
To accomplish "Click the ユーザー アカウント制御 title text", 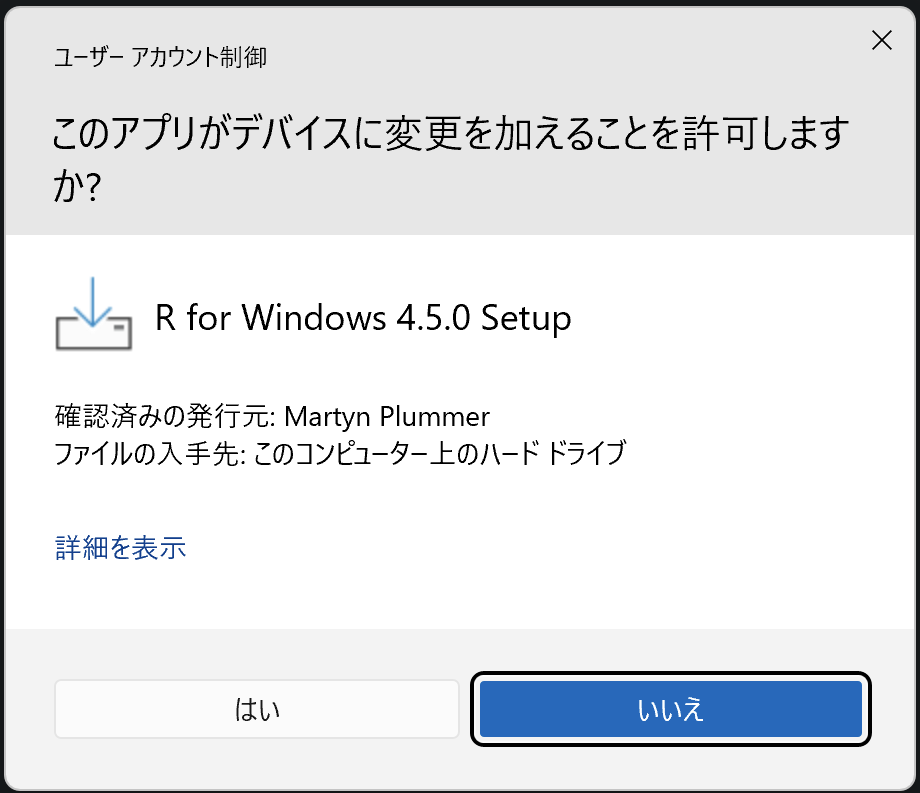I will 160,57.
